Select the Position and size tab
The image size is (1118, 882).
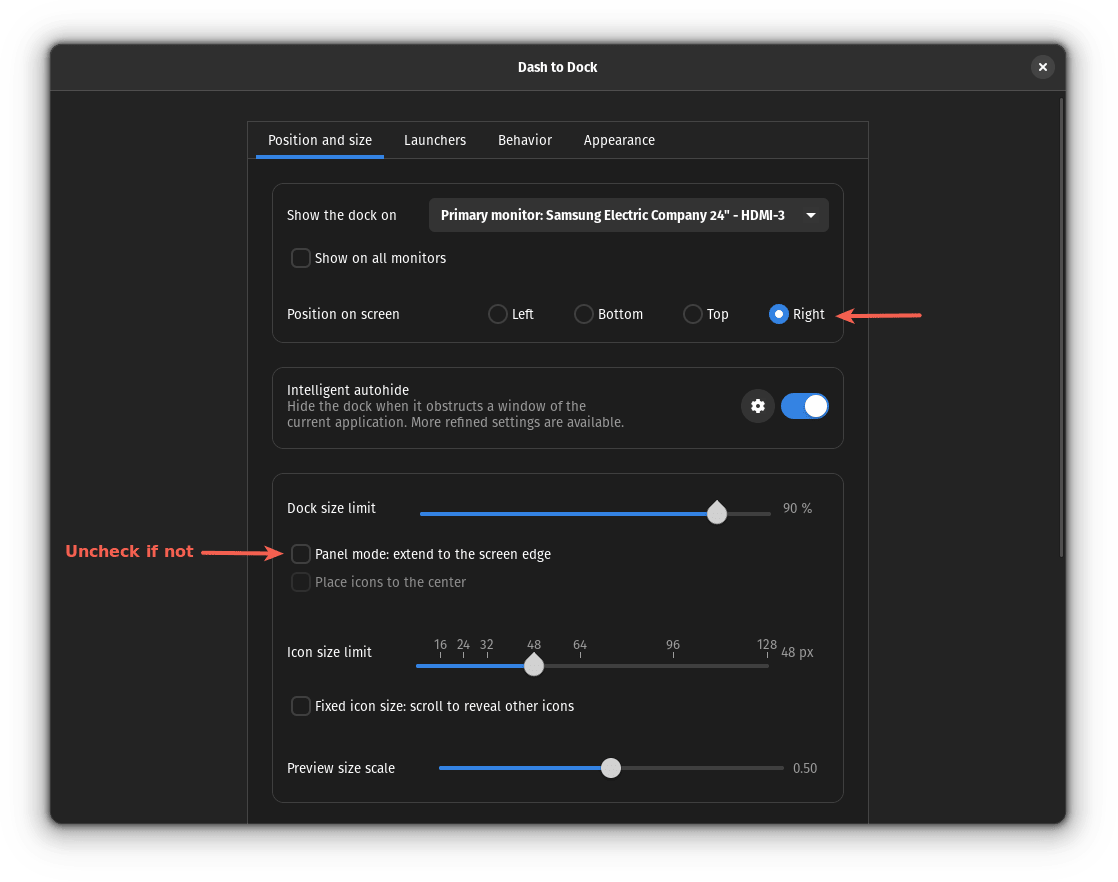pos(320,140)
